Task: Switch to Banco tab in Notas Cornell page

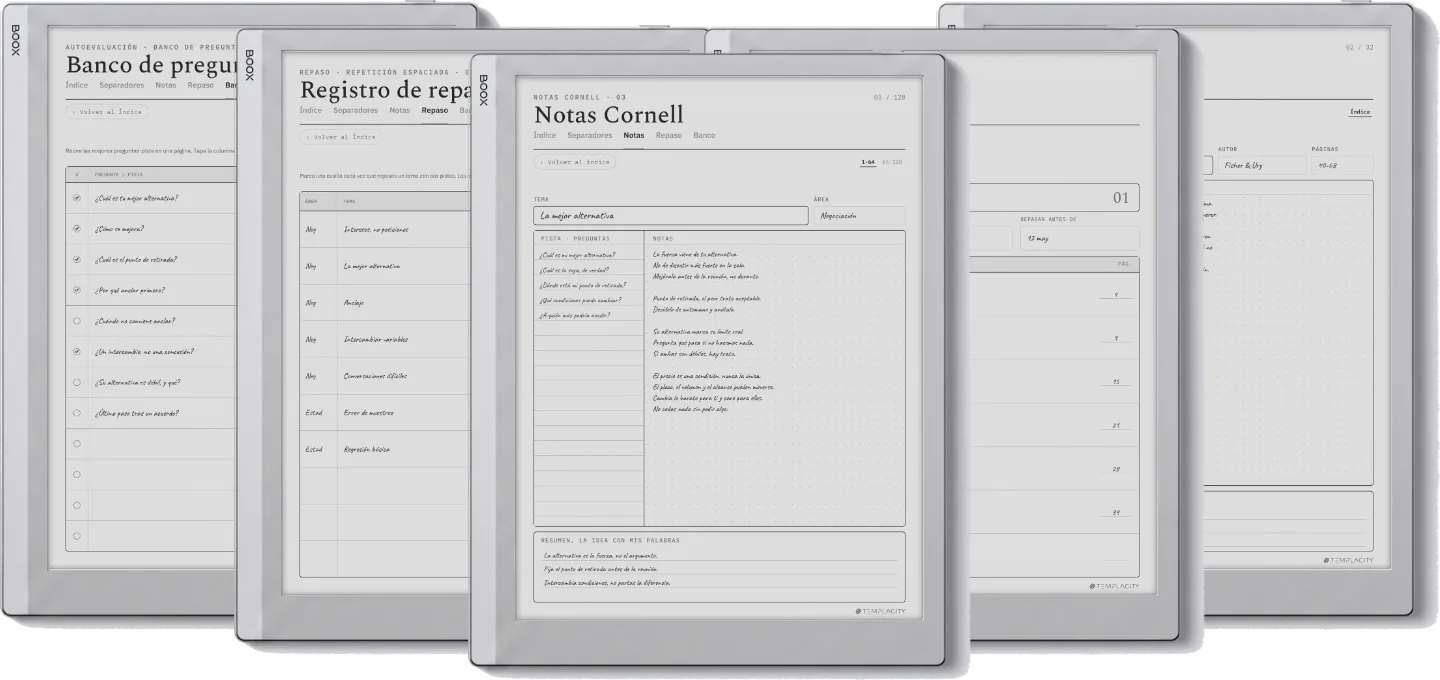Action: 704,135
